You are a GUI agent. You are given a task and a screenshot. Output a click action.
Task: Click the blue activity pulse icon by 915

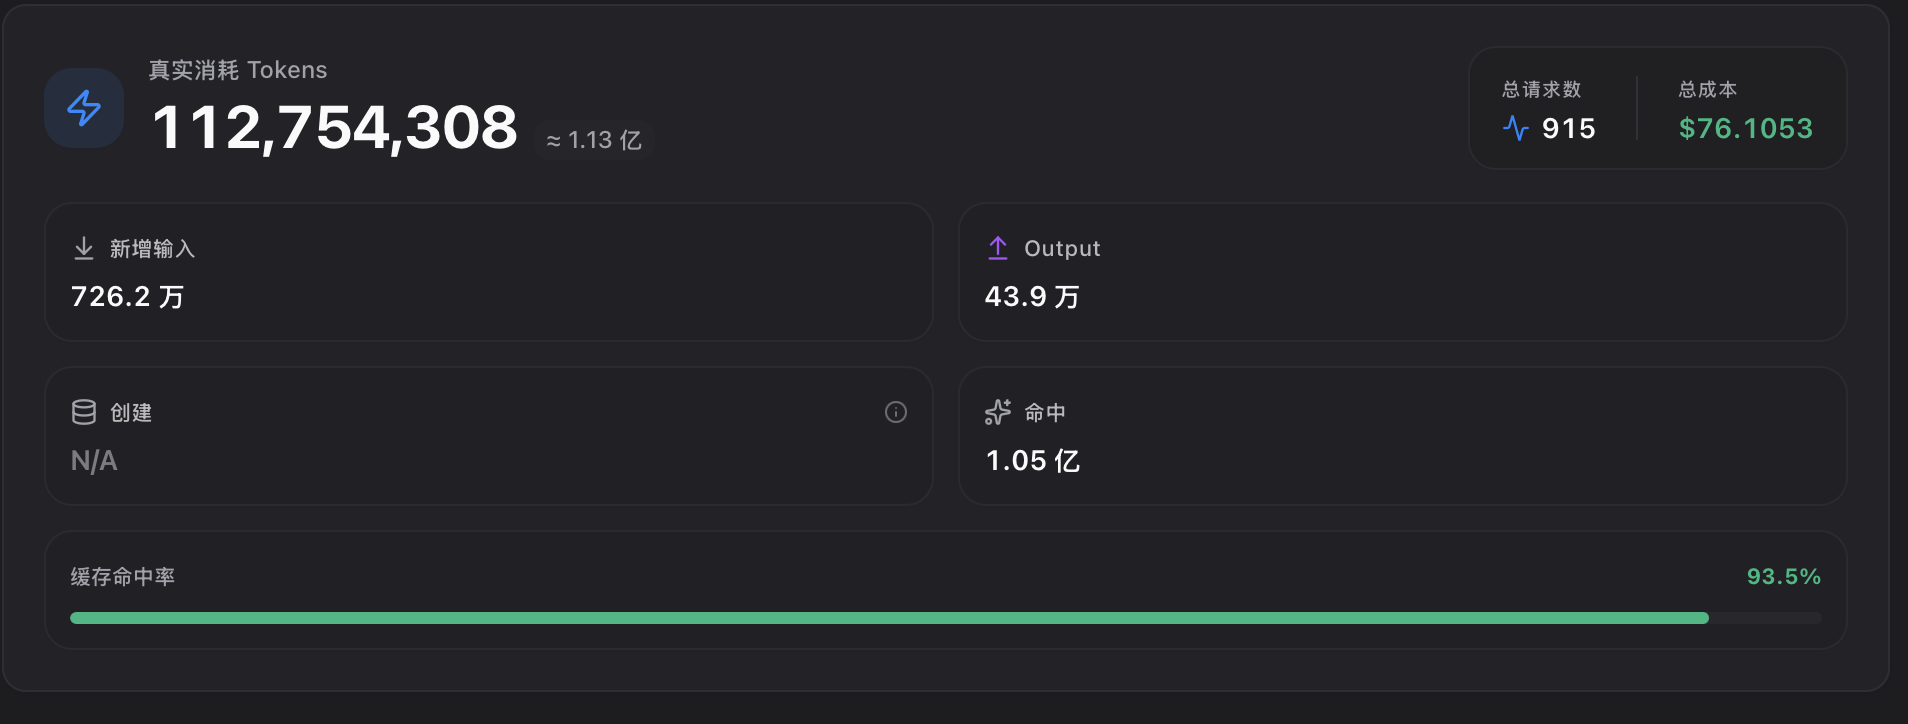pyautogui.click(x=1516, y=128)
